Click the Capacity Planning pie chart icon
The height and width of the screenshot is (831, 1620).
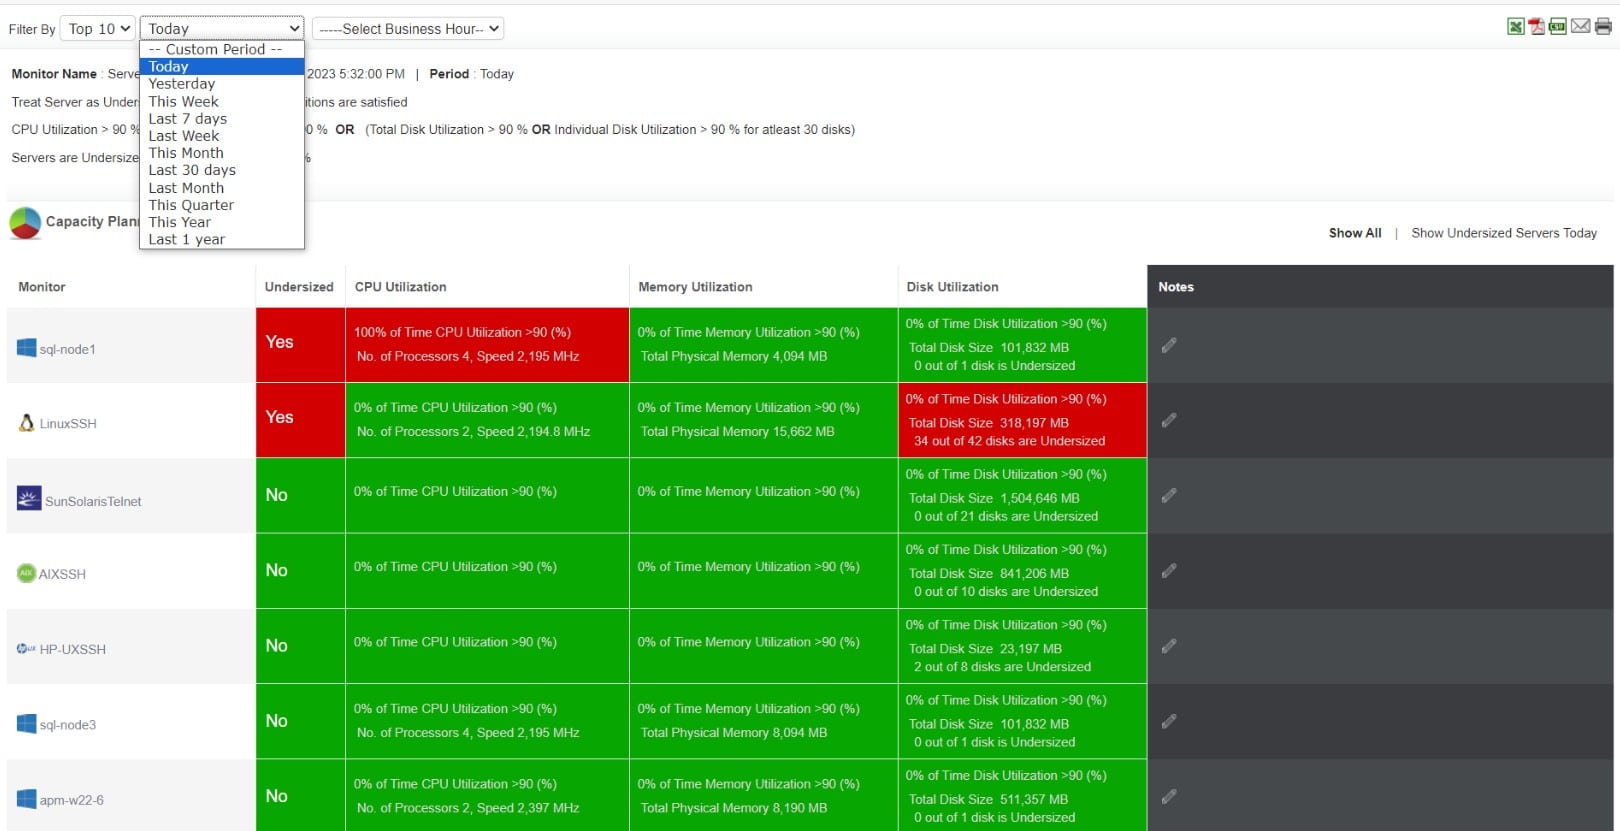25,223
